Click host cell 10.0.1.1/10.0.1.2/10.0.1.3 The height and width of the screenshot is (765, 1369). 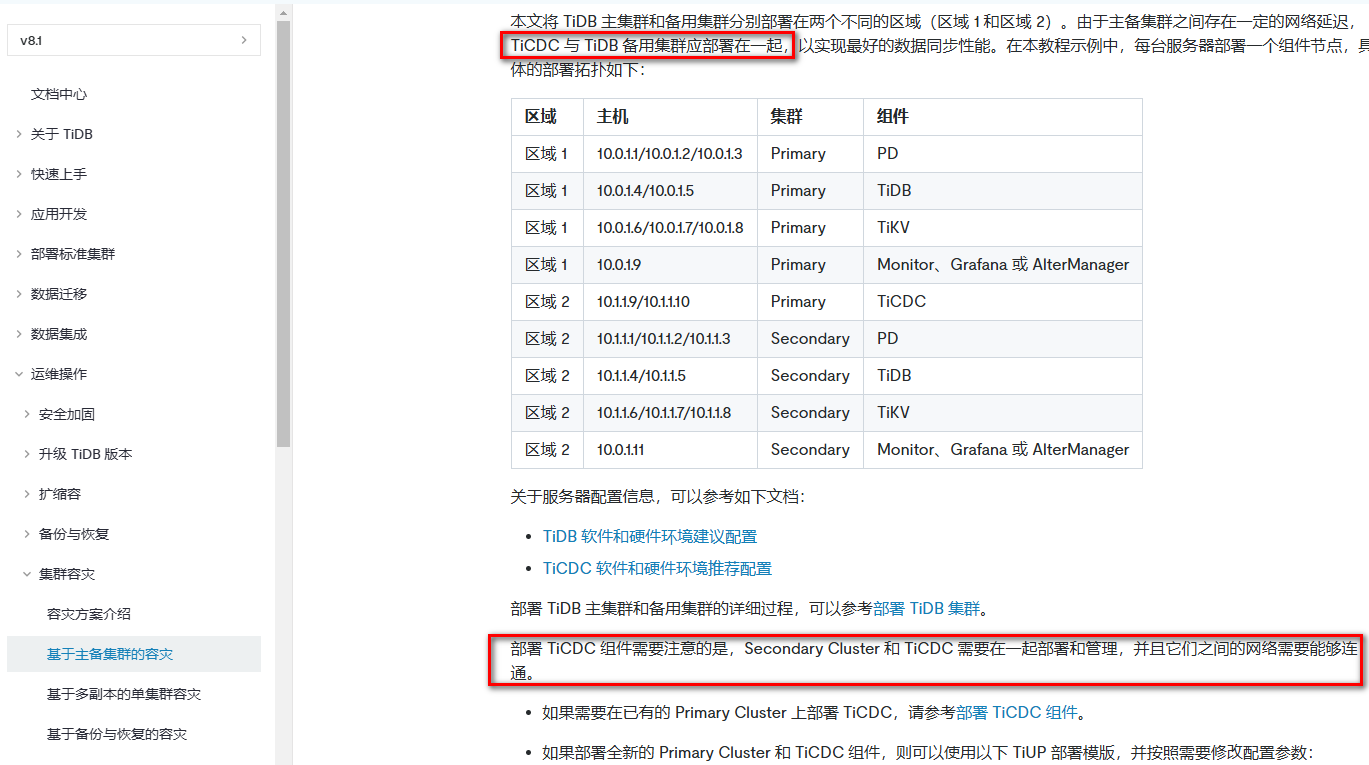click(670, 154)
